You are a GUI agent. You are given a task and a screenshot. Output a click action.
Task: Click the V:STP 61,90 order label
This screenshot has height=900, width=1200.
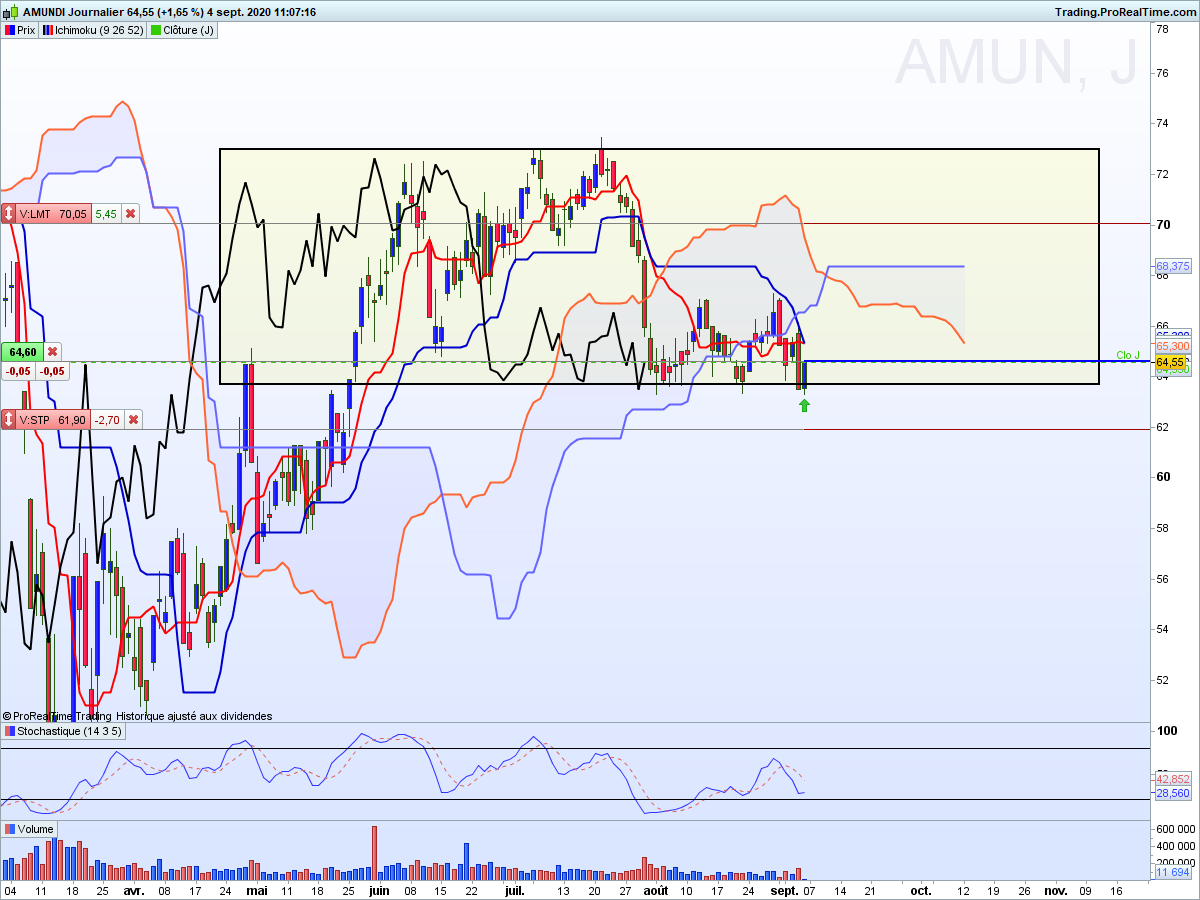[x=54, y=420]
